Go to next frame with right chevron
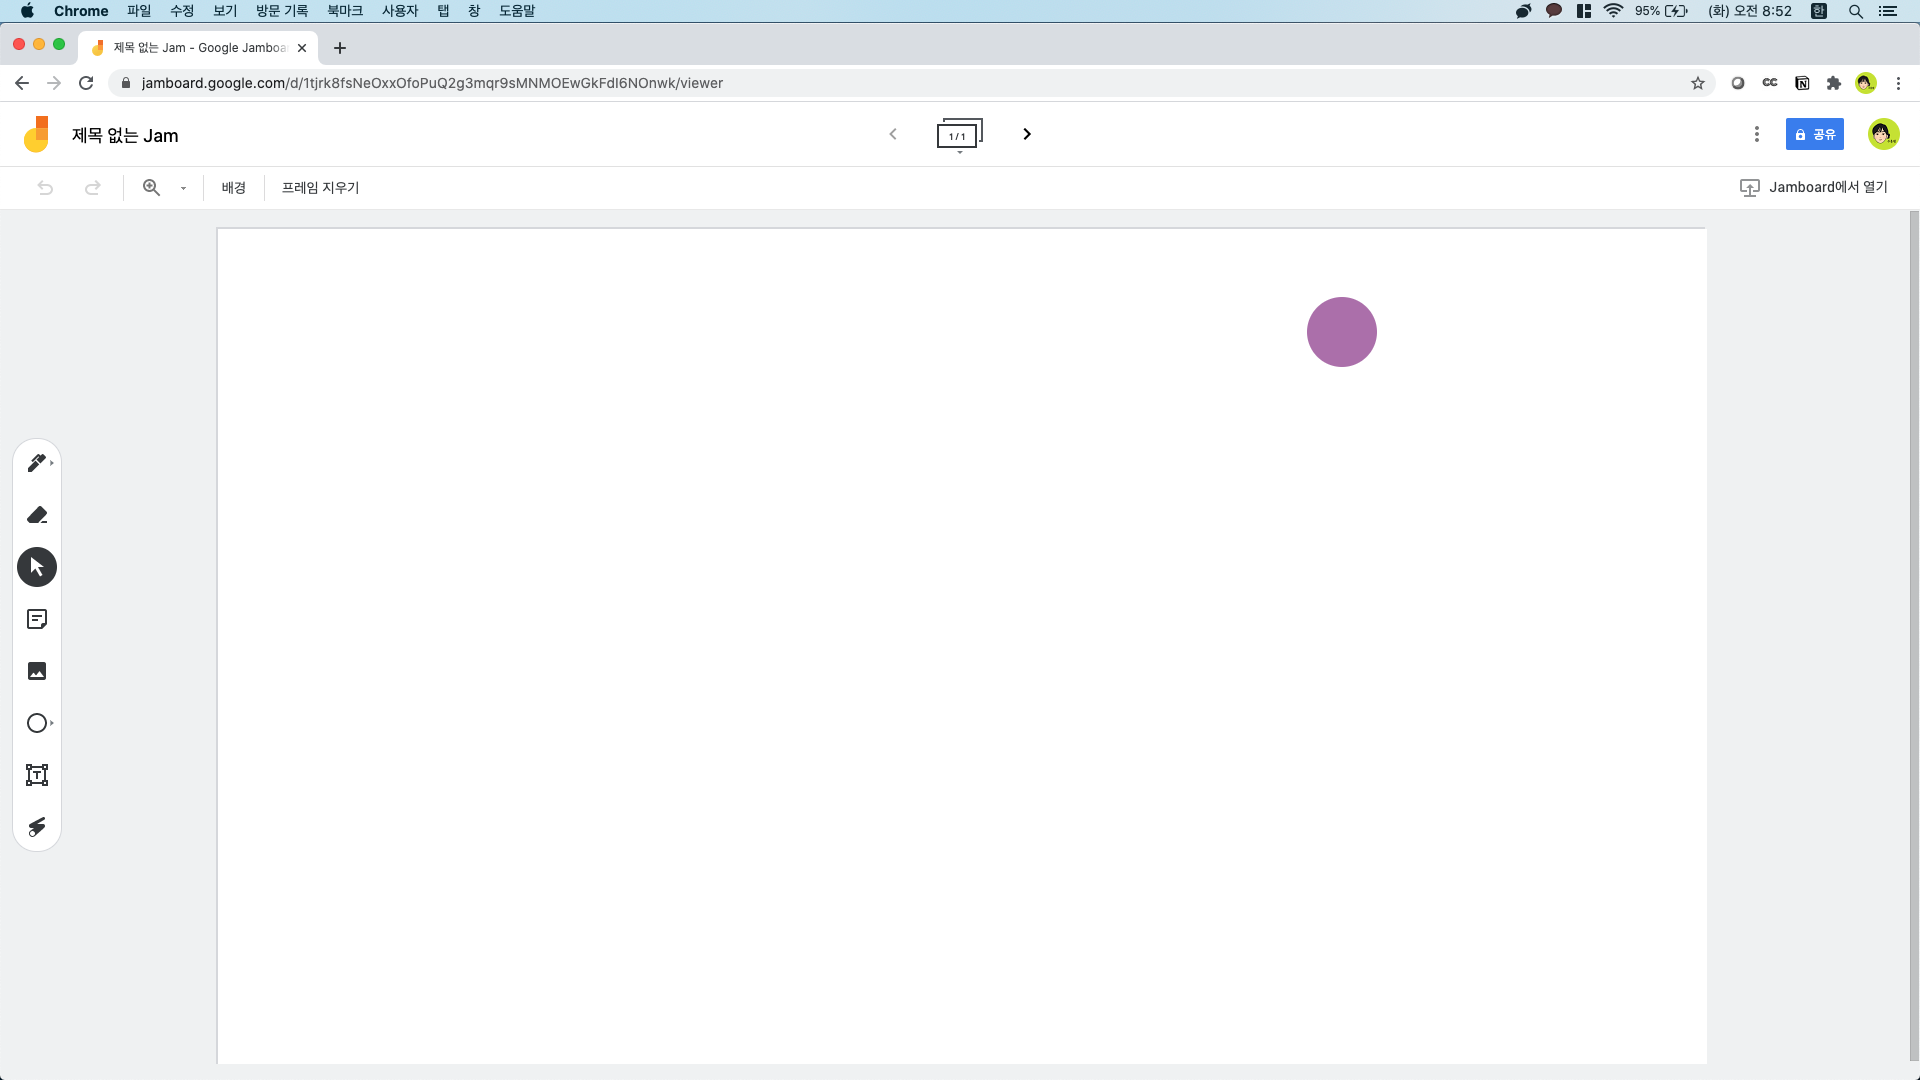Screen dimensions: 1920x1080 (x=1027, y=134)
